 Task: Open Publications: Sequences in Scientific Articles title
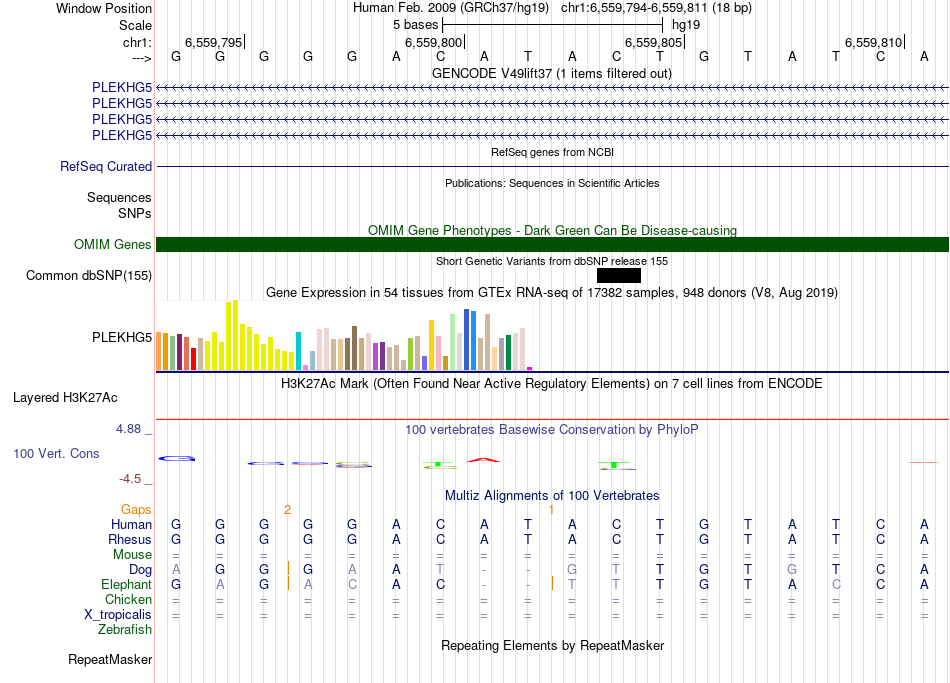coord(552,183)
